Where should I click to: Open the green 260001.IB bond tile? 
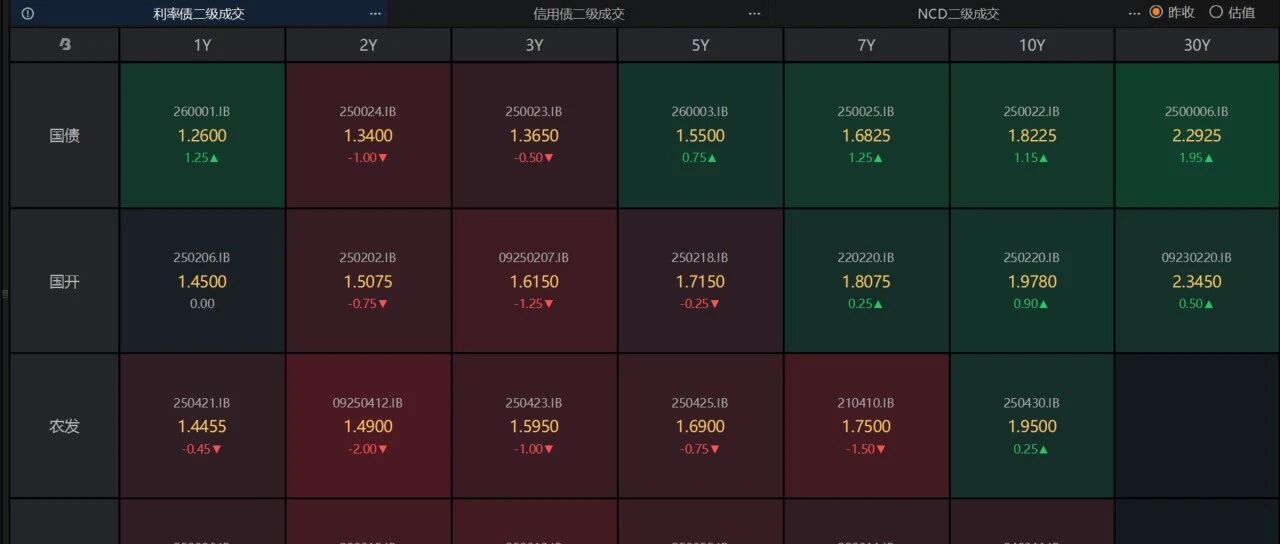(x=202, y=135)
